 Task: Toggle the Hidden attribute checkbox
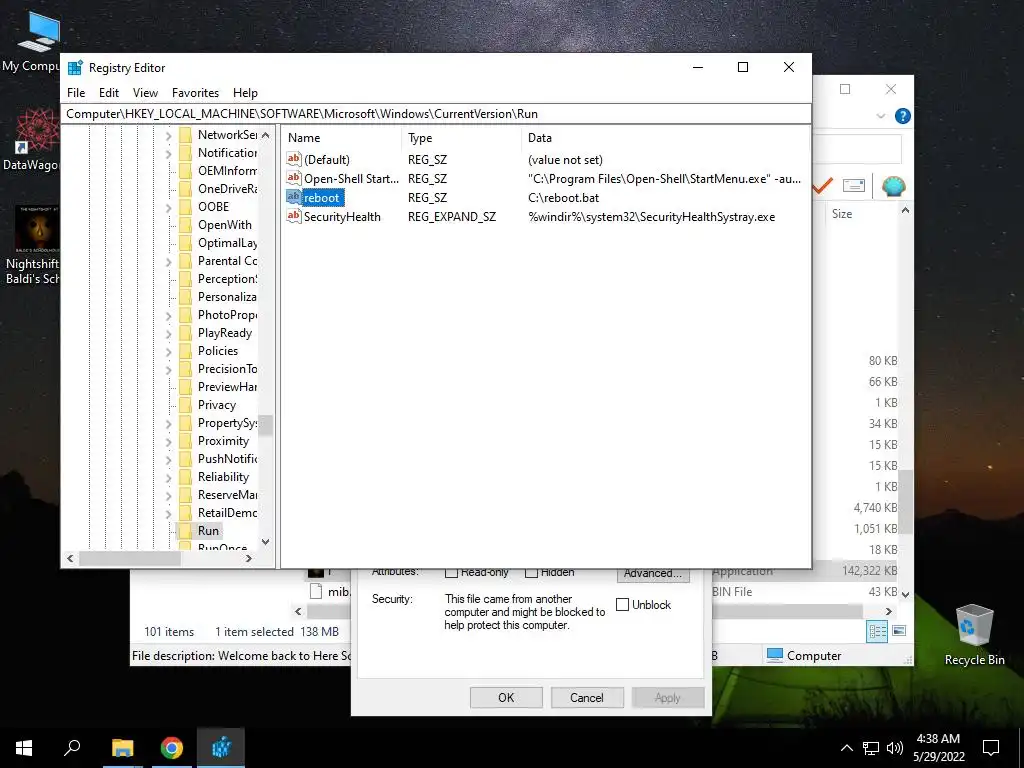click(531, 573)
